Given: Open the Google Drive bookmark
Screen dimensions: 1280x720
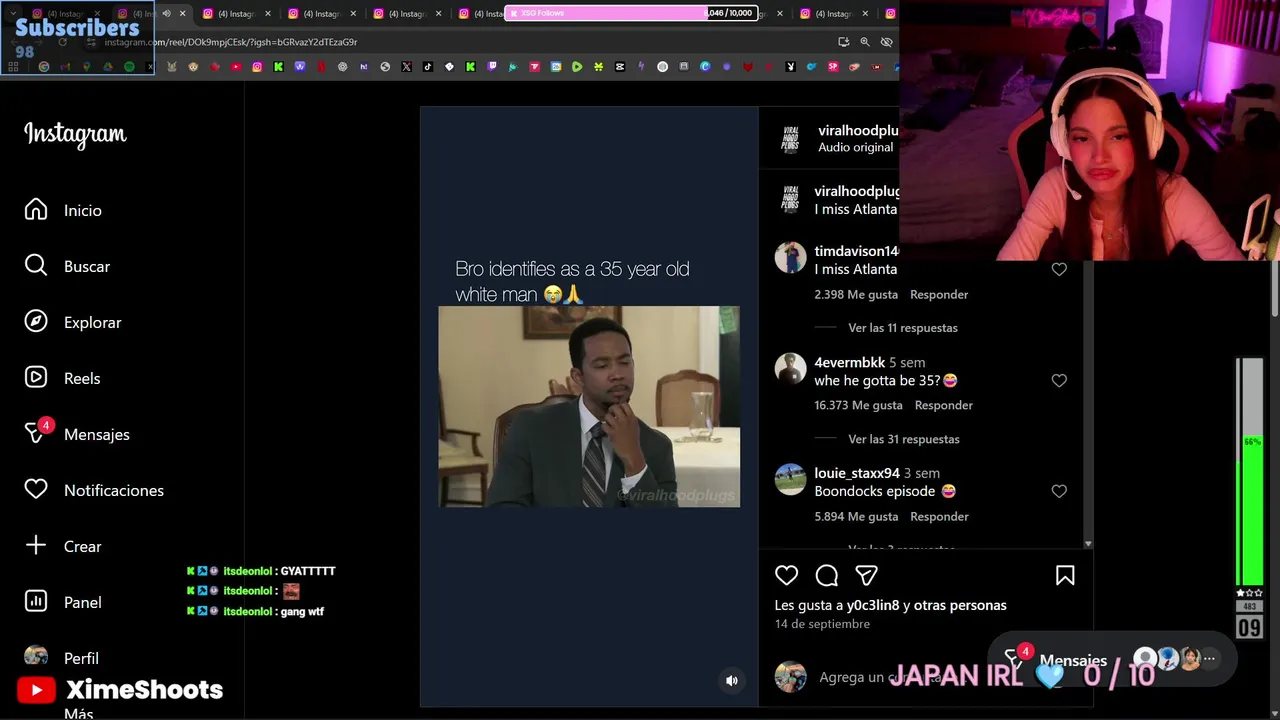Looking at the screenshot, I should click(x=108, y=67).
